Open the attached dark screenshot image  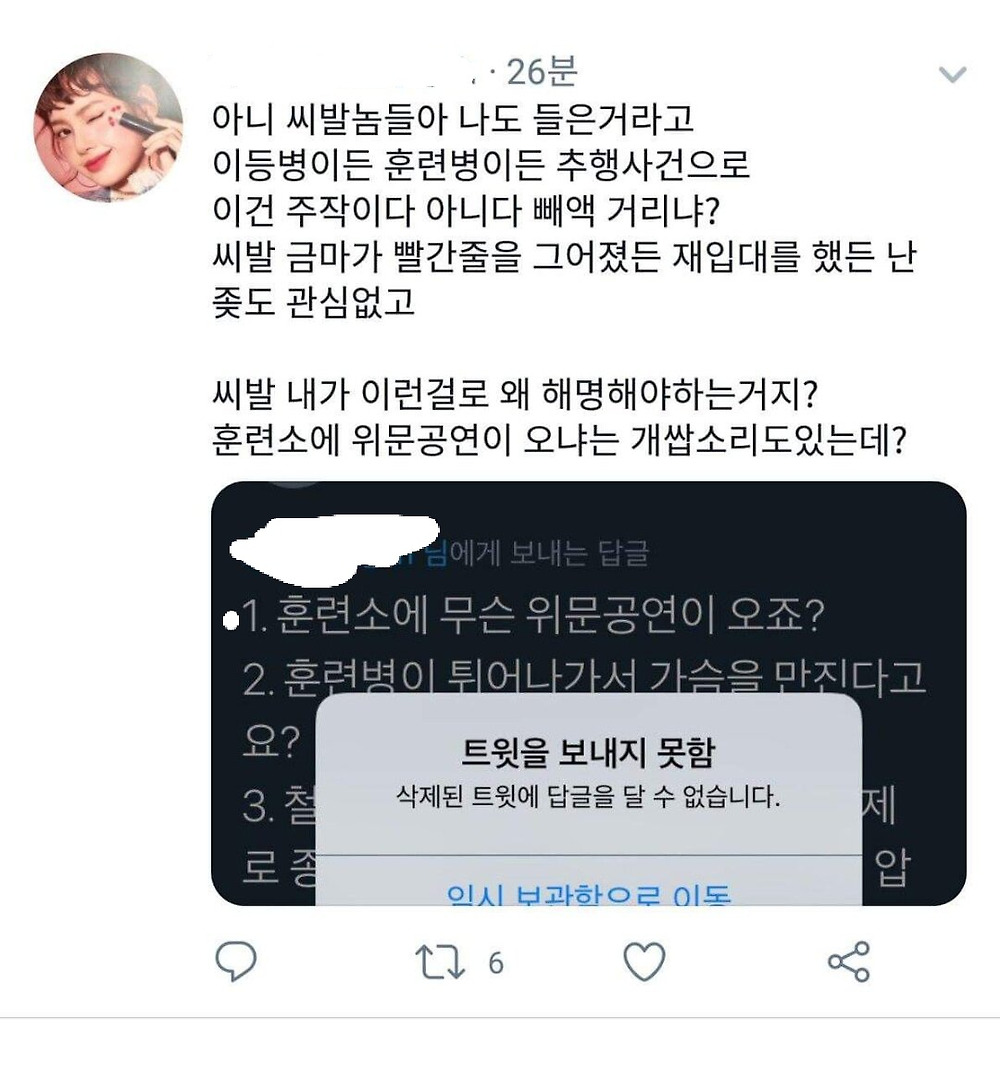588,694
